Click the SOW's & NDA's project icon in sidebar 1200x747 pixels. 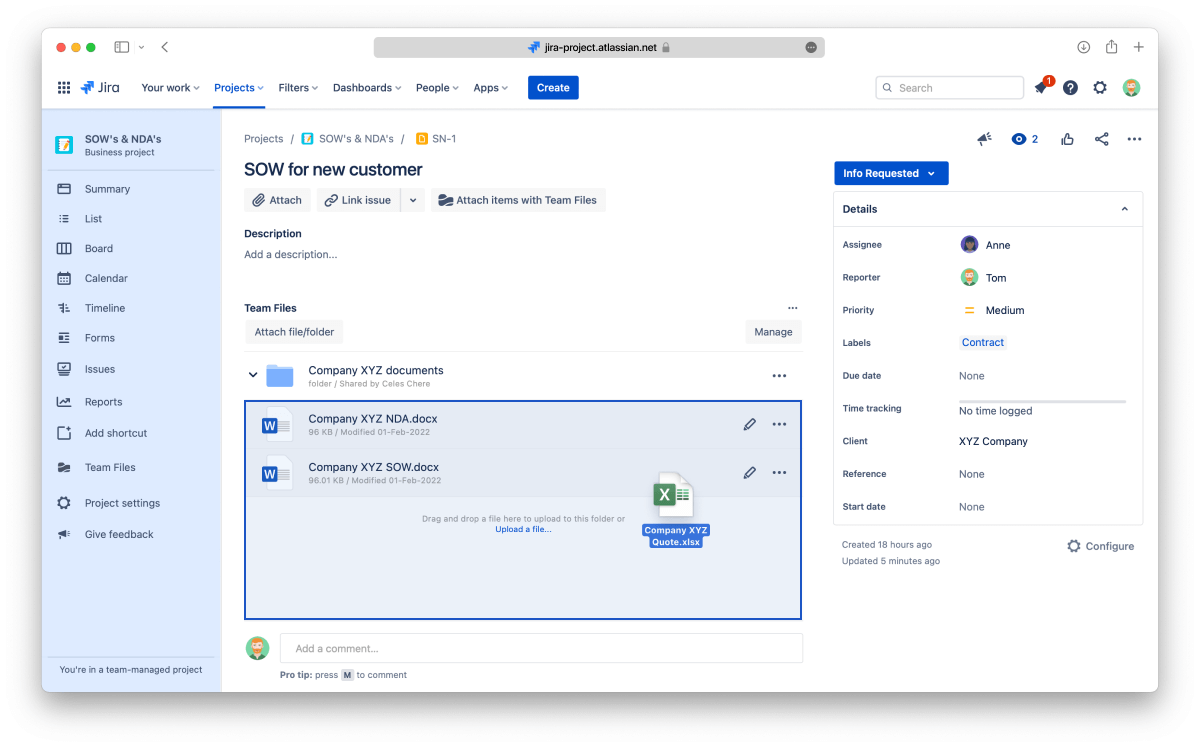tap(64, 145)
